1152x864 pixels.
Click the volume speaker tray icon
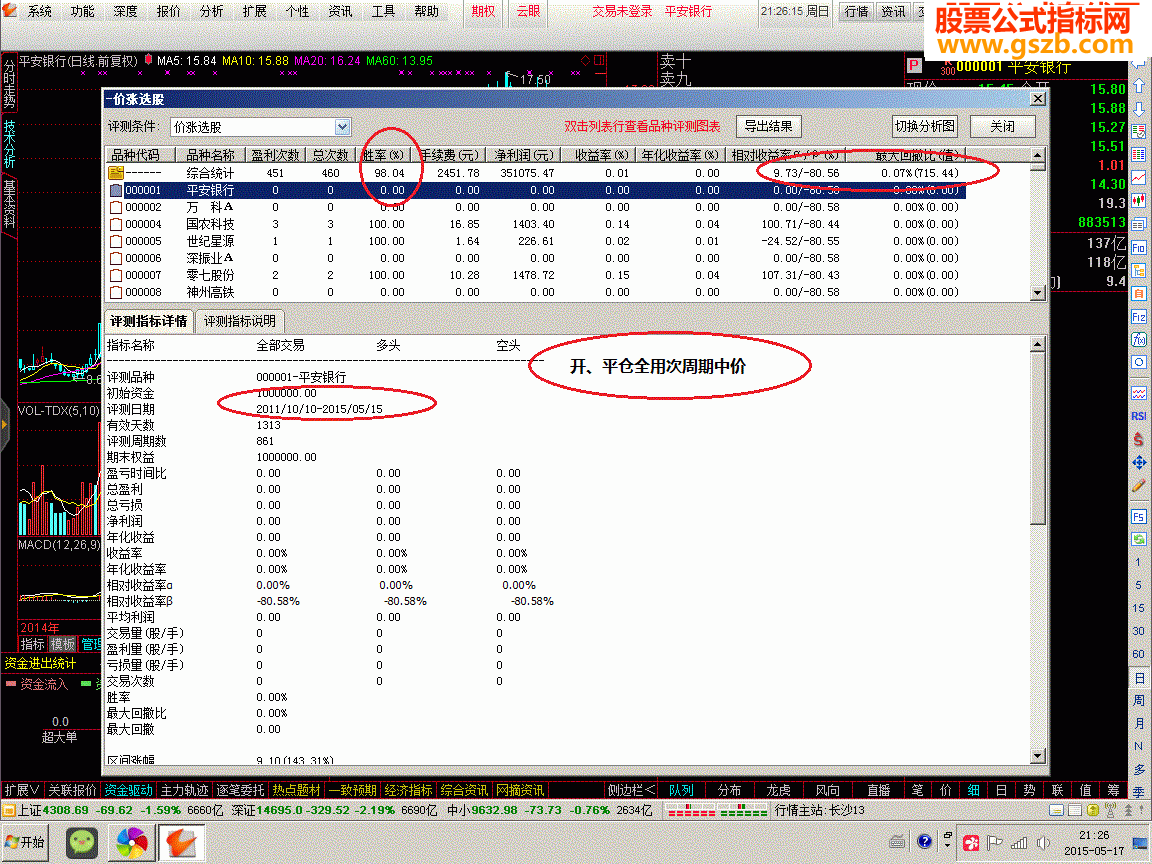[x=1043, y=843]
